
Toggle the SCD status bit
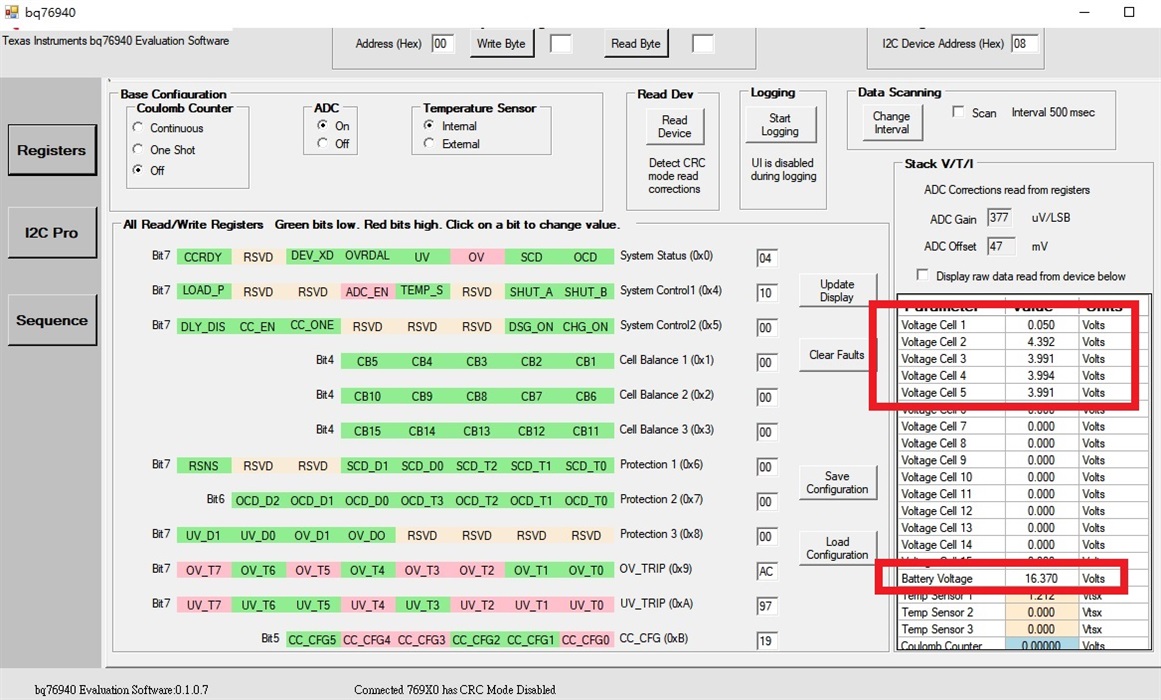coord(531,256)
